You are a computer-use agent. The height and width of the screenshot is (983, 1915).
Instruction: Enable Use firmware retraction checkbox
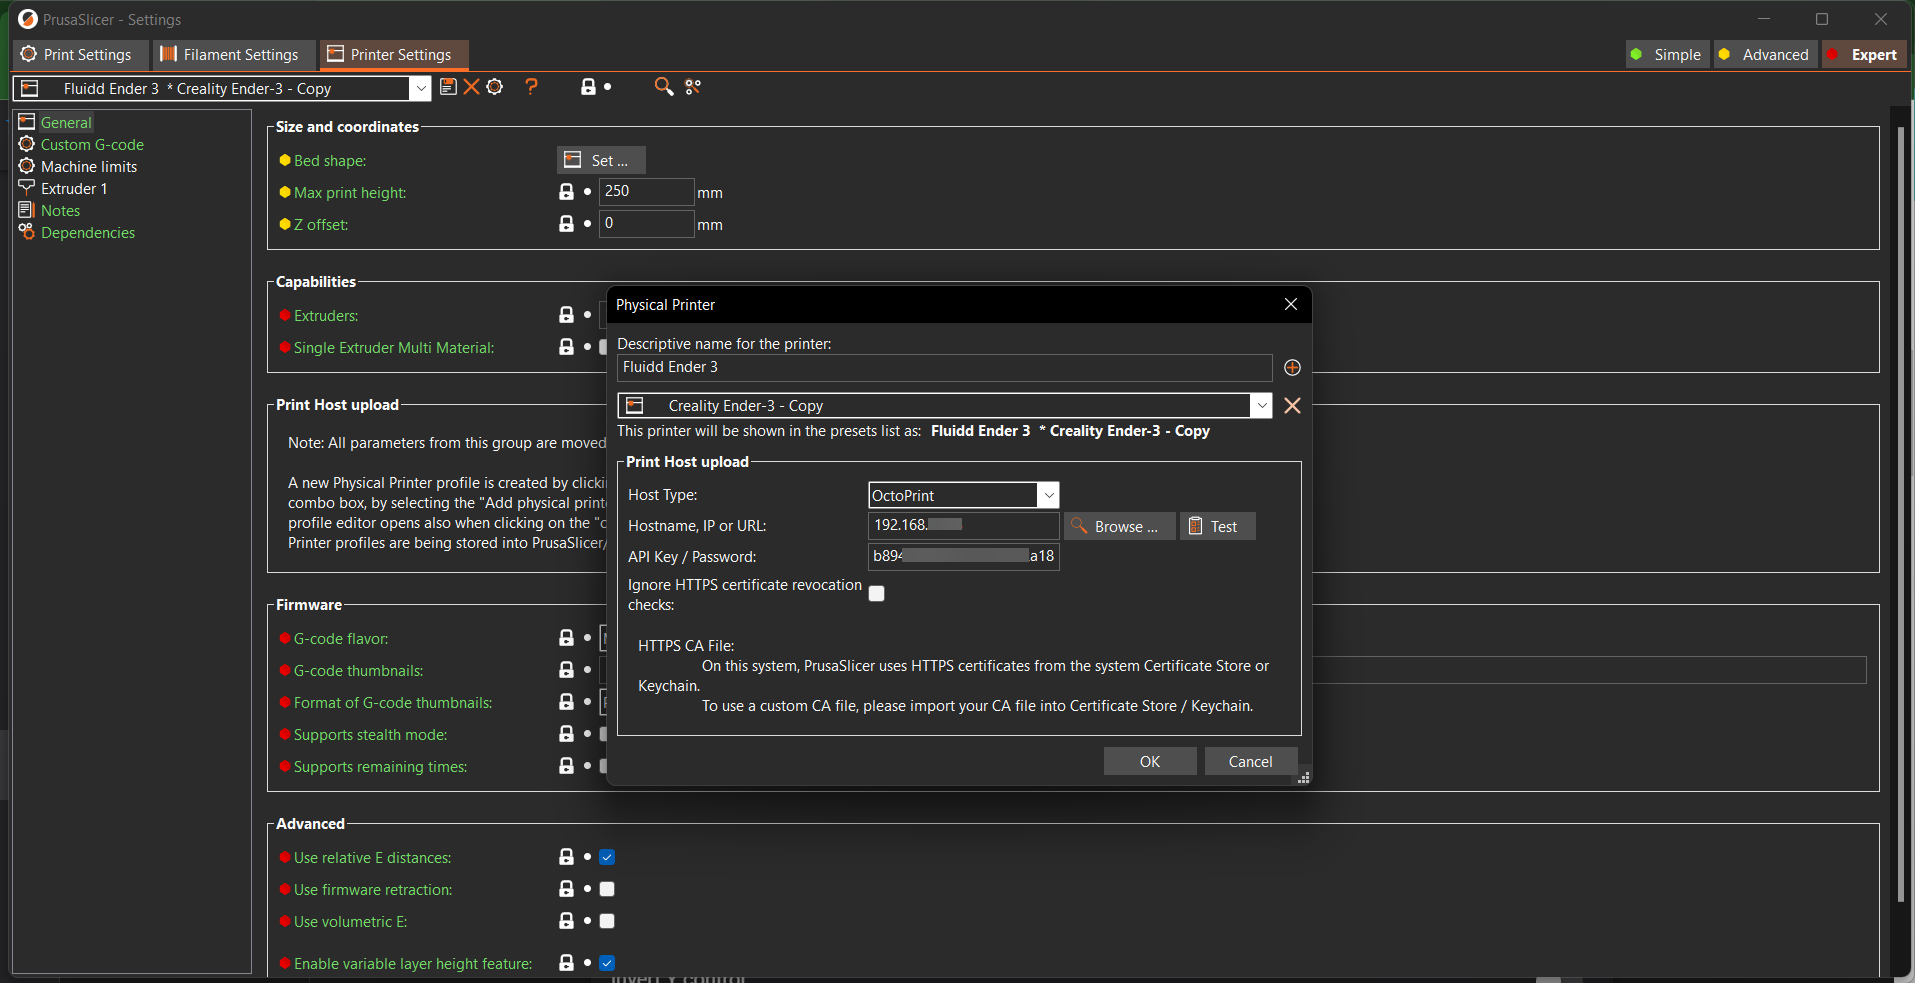(607, 889)
